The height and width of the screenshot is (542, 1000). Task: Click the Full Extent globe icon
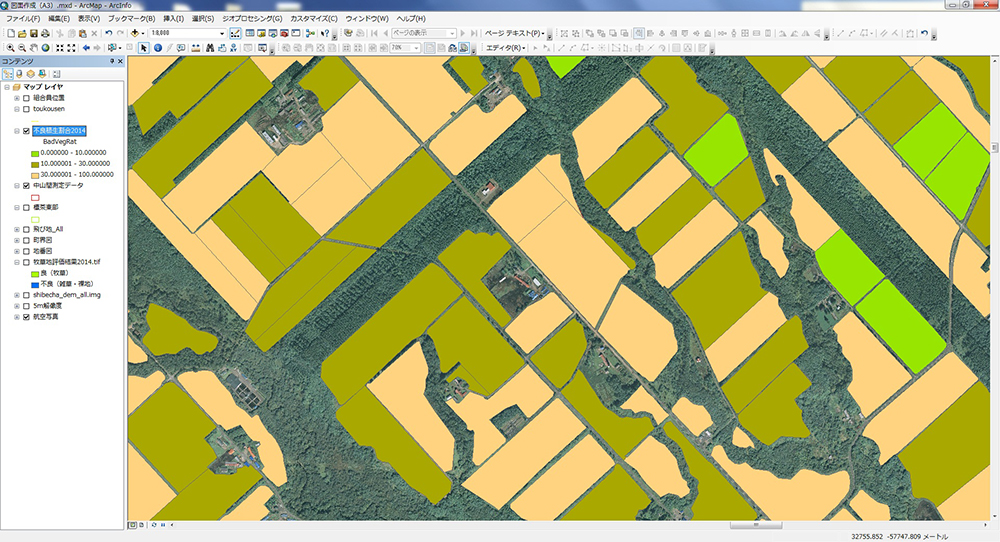[46, 47]
